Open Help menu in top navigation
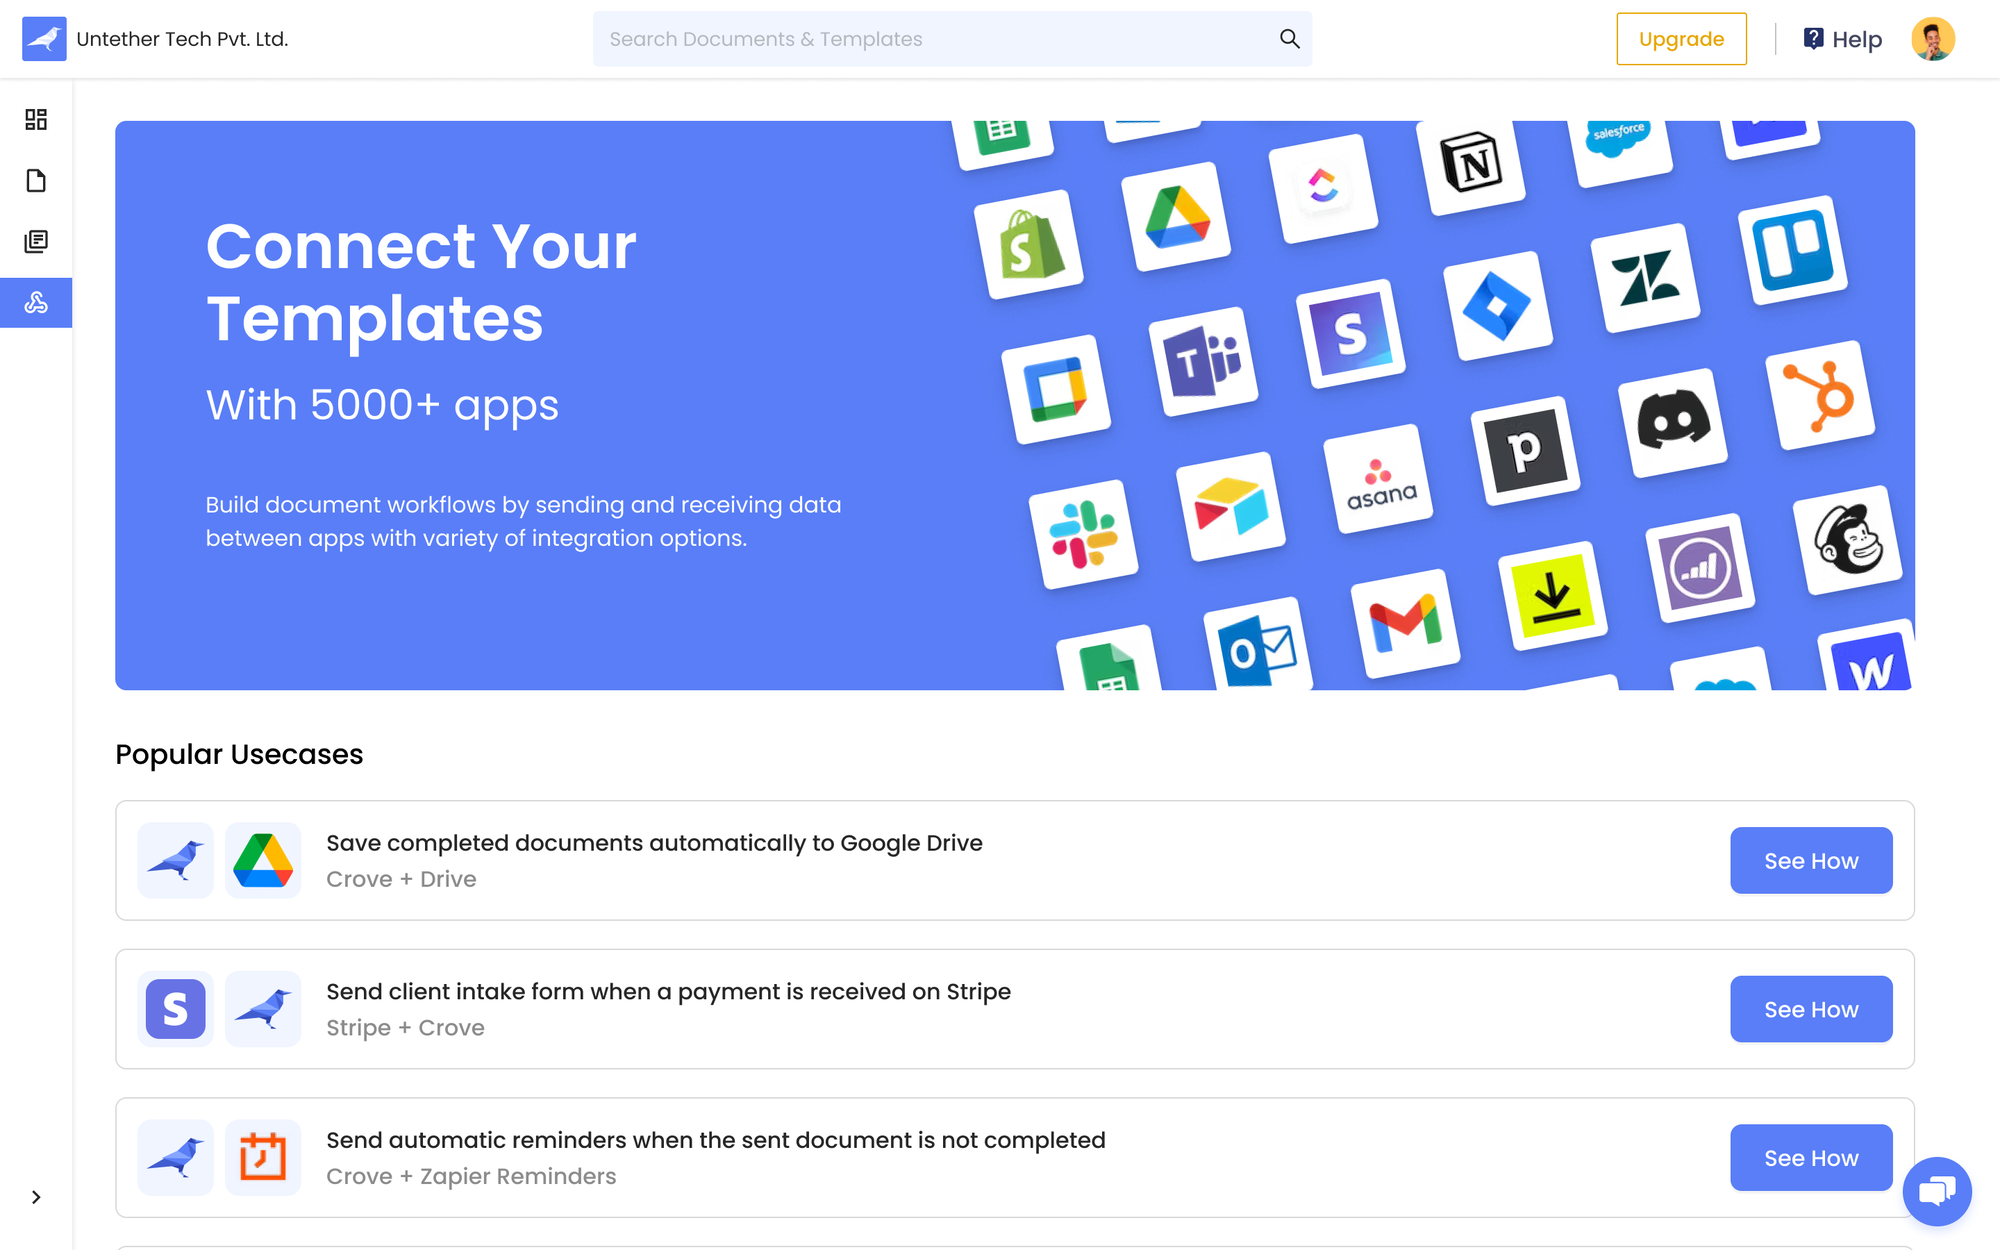Image resolution: width=2000 pixels, height=1250 pixels. (1844, 39)
